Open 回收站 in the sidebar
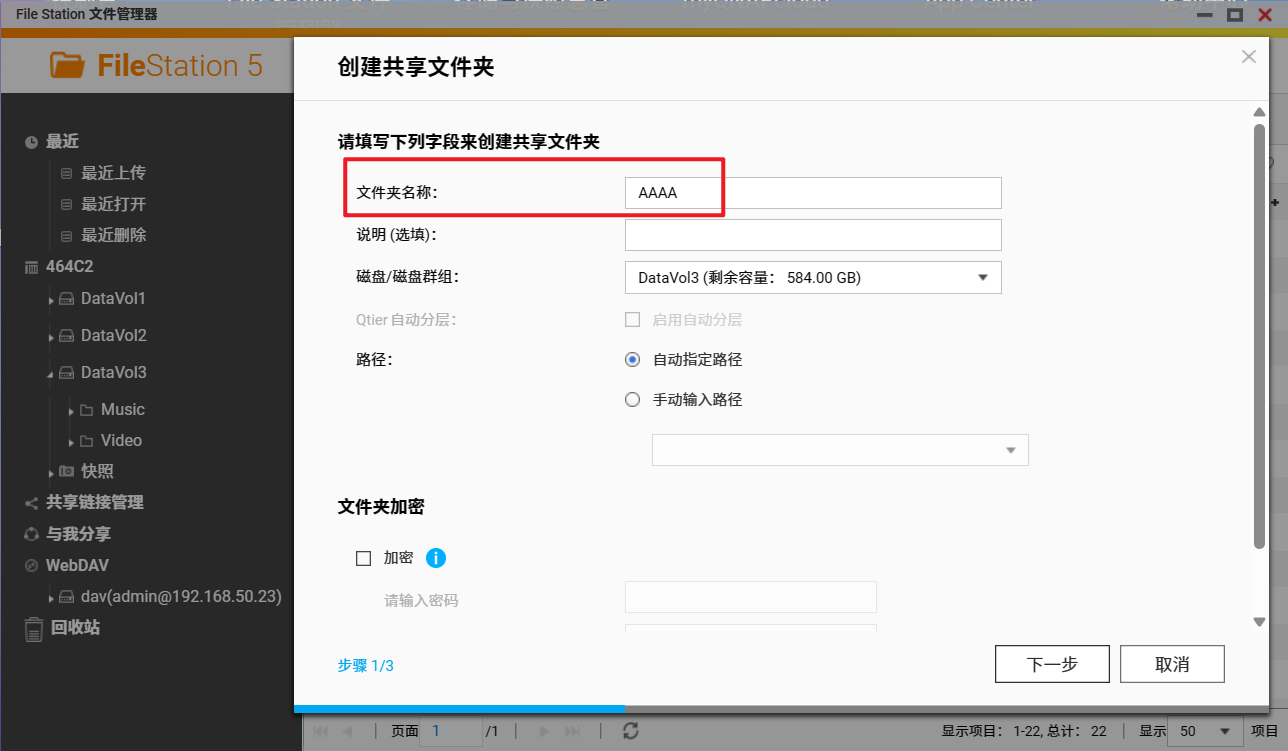Viewport: 1288px width, 751px height. (x=76, y=628)
